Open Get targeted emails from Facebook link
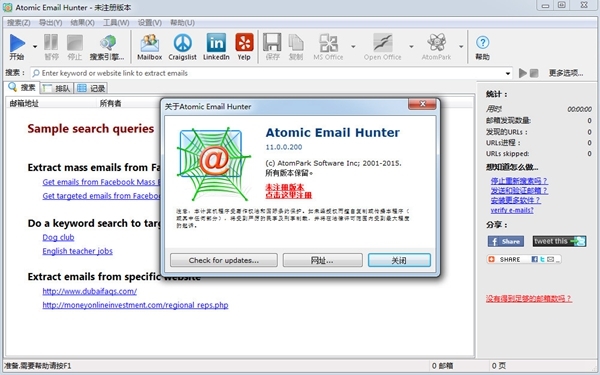 [101, 196]
